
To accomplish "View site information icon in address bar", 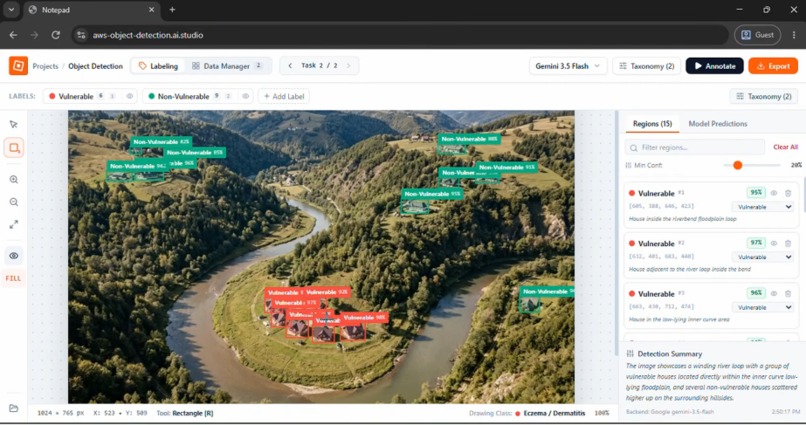I will pyautogui.click(x=81, y=35).
